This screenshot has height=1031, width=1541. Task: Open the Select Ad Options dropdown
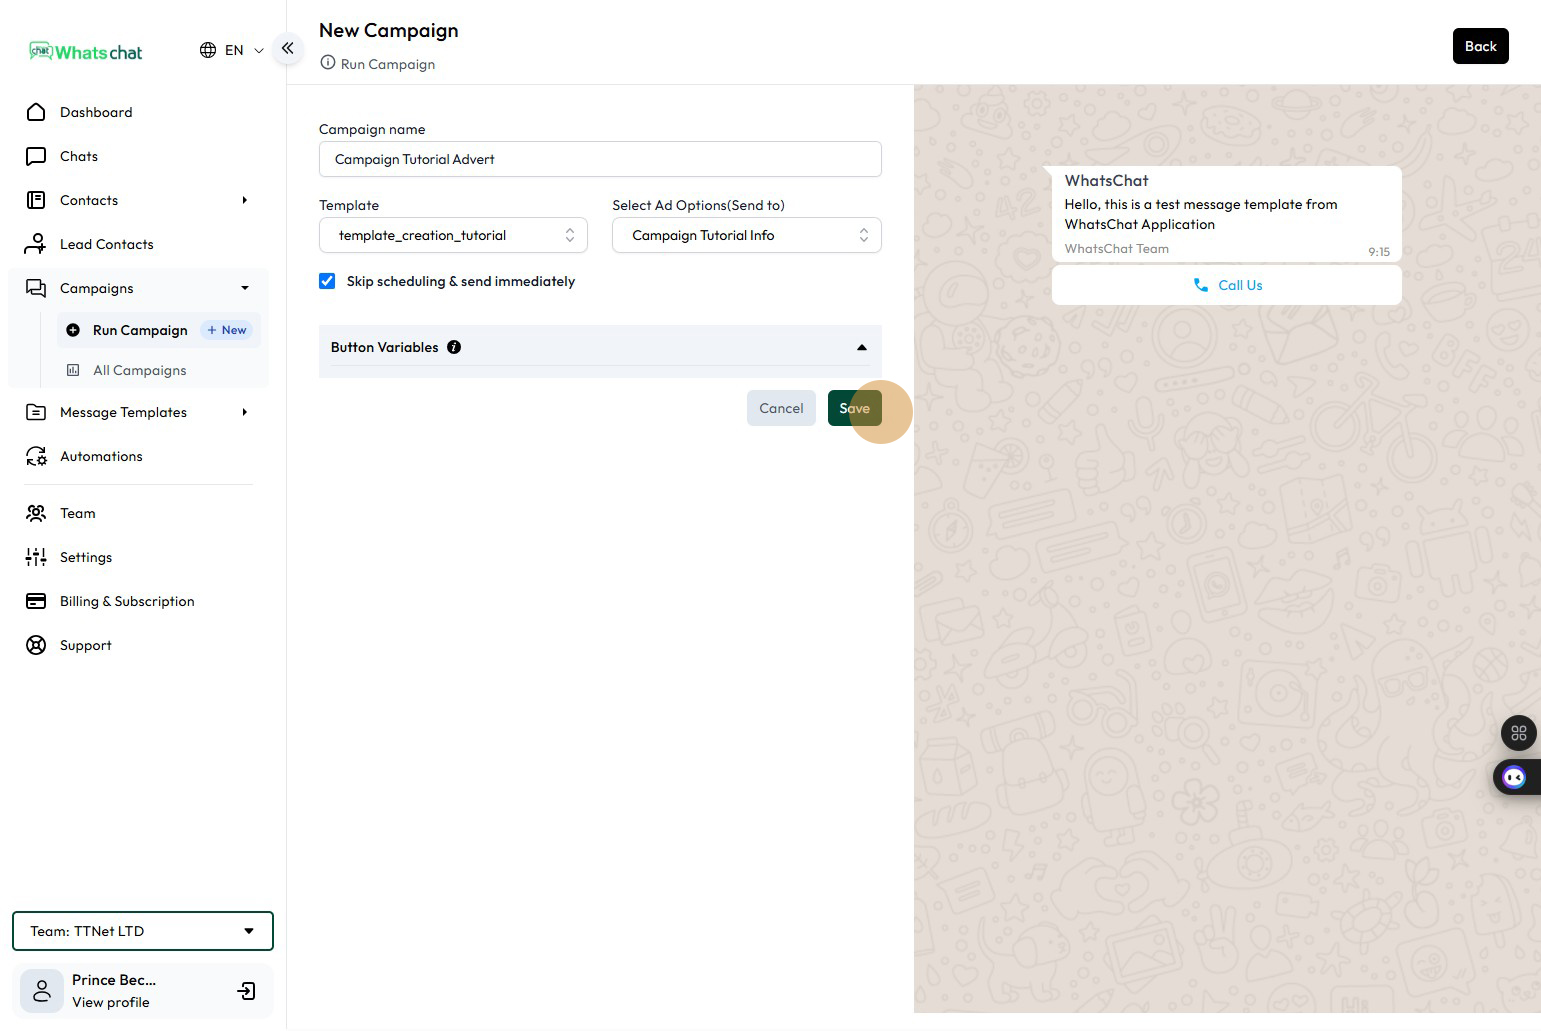[x=746, y=235]
